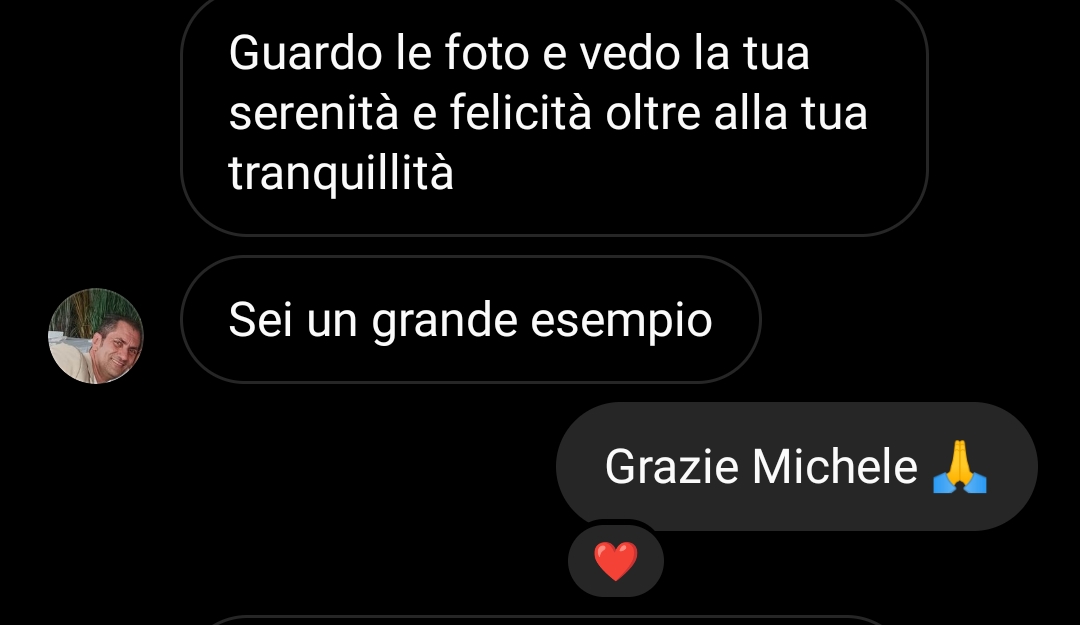Tap the word 'serenità' in the message

click(x=313, y=113)
